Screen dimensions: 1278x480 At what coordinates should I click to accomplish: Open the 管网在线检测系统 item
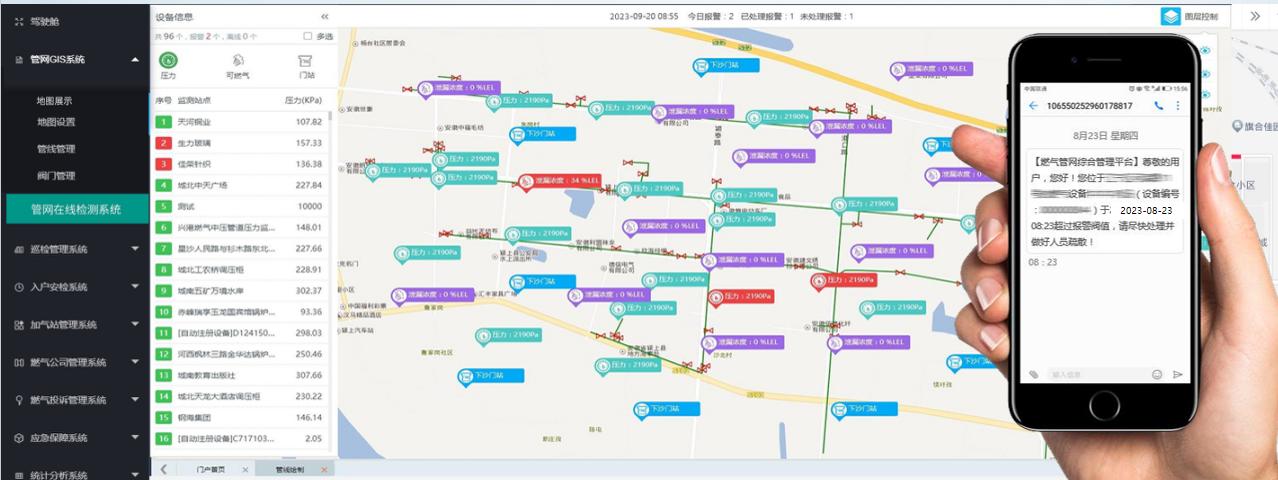coord(76,210)
